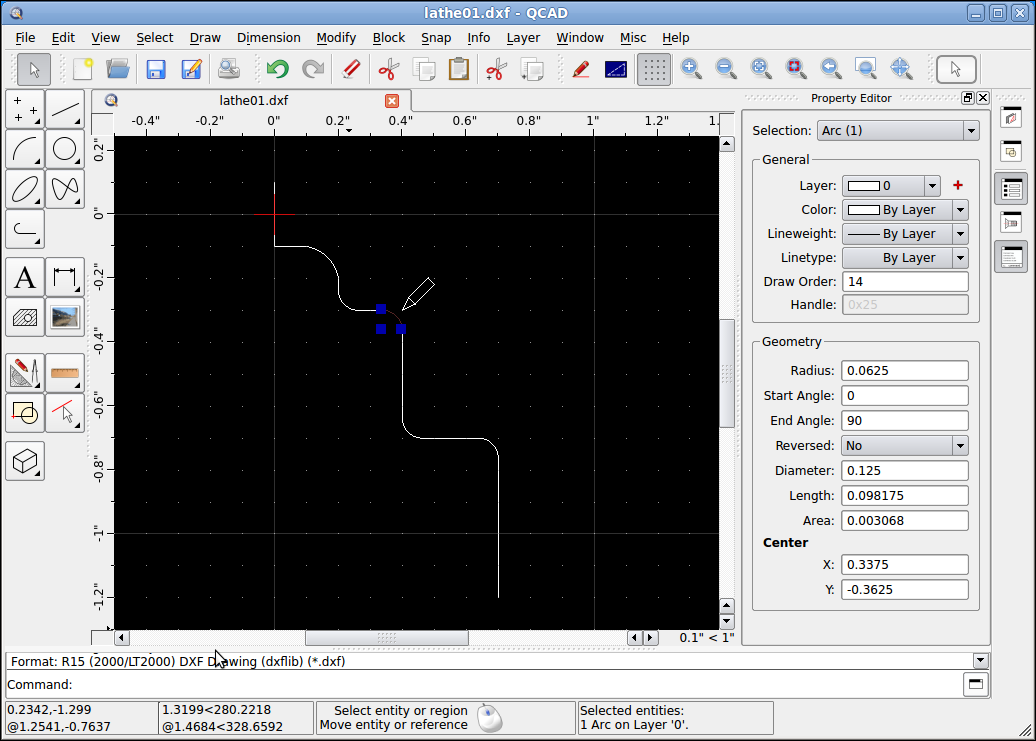Save the drawing with floppy icon
This screenshot has height=741, width=1036.
155,69
